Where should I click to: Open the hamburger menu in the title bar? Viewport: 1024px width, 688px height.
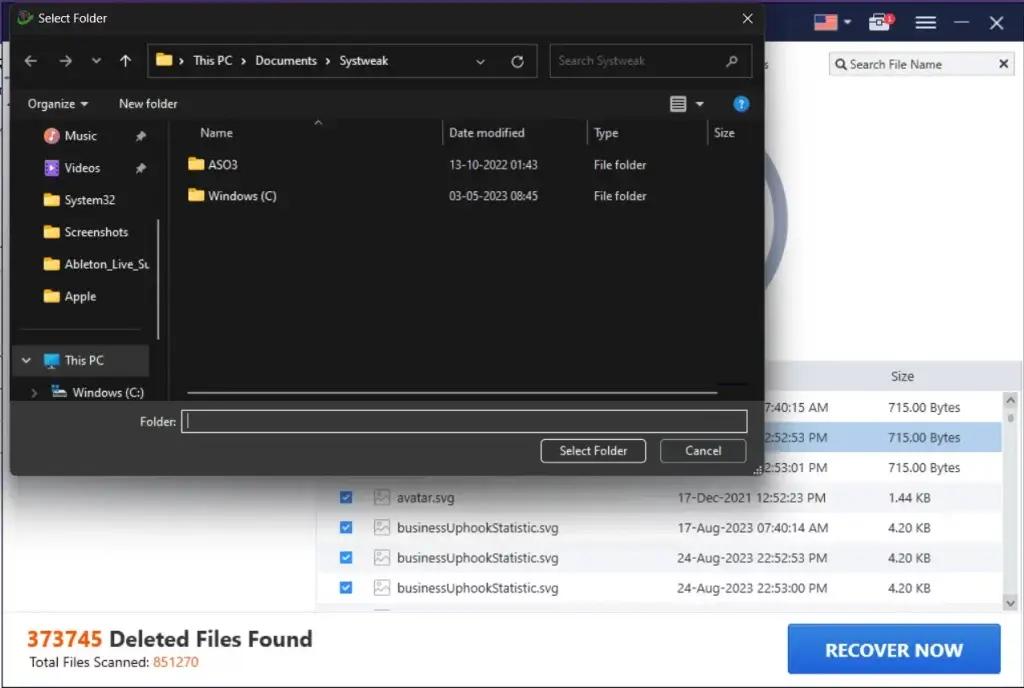[925, 22]
